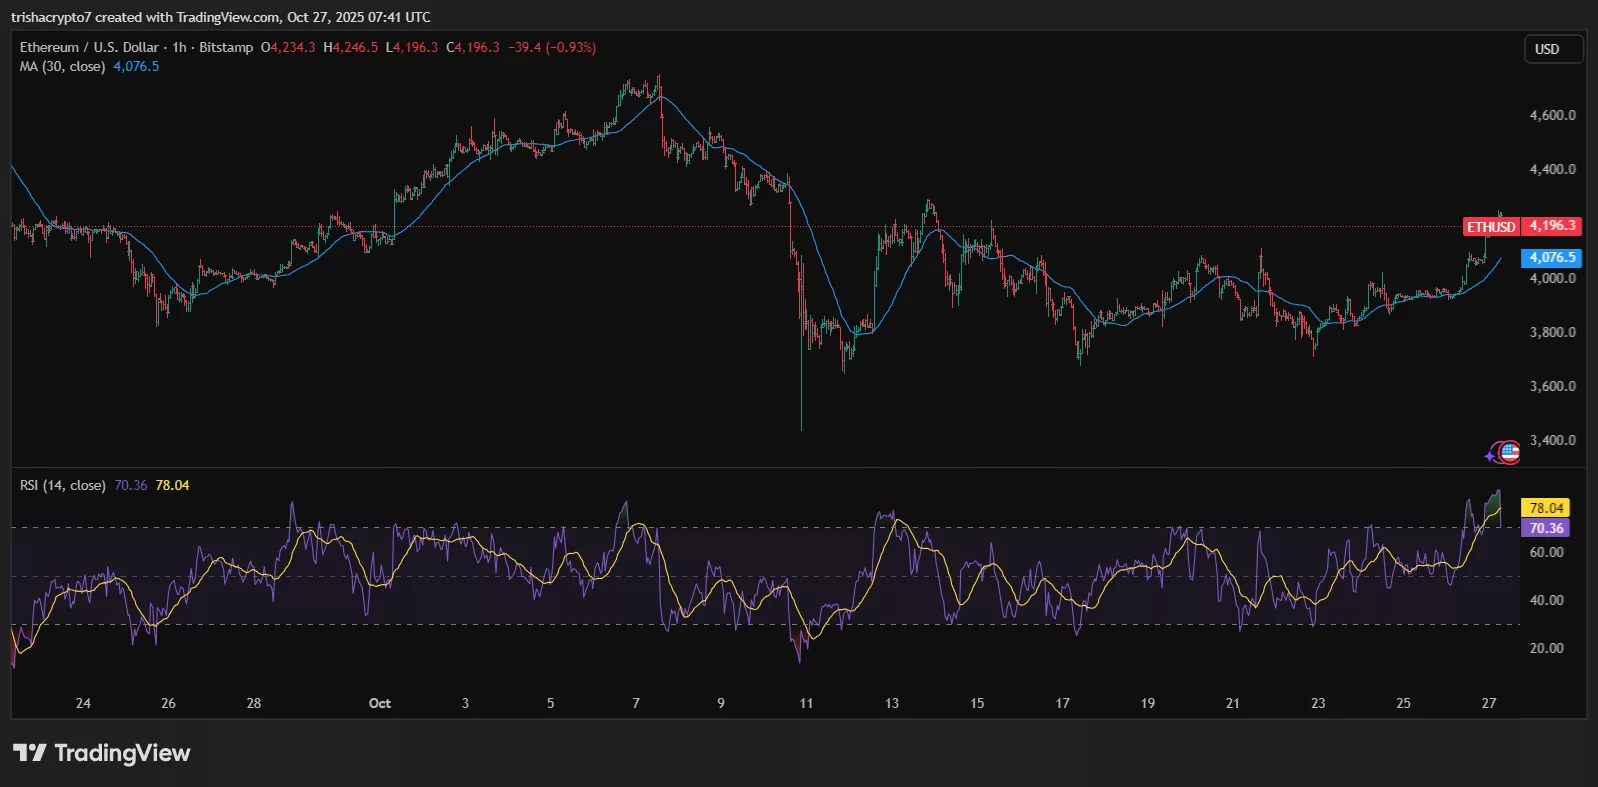Open the USD currency selector
This screenshot has width=1598, height=787.
coord(1551,49)
